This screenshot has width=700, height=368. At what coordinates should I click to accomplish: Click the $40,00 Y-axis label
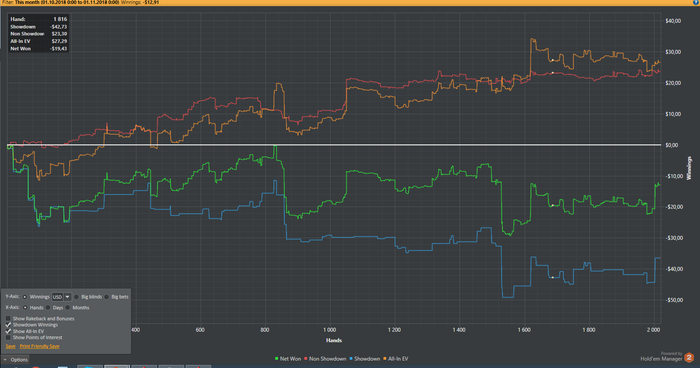coord(673,21)
